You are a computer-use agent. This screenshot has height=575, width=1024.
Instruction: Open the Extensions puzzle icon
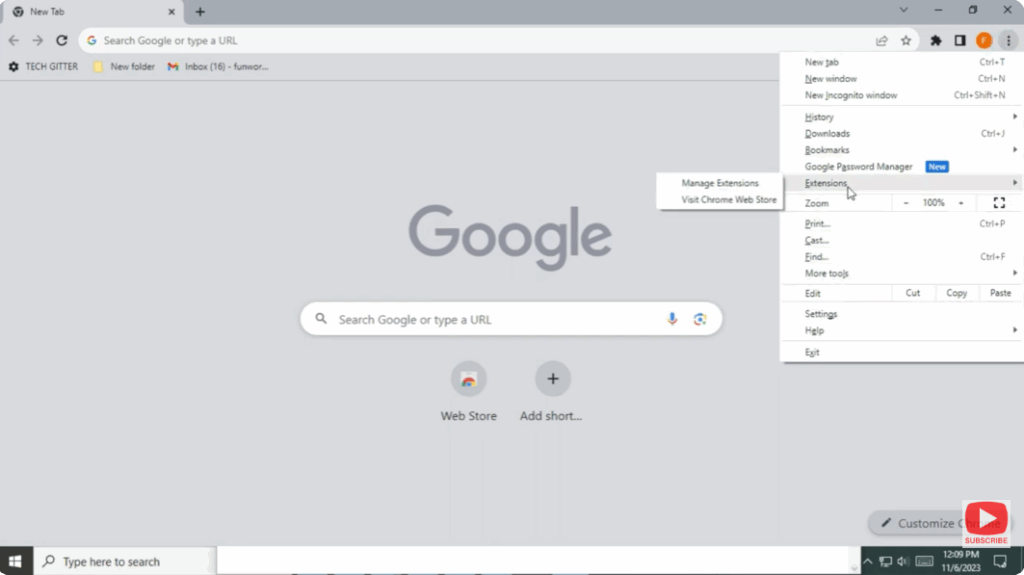[936, 41]
